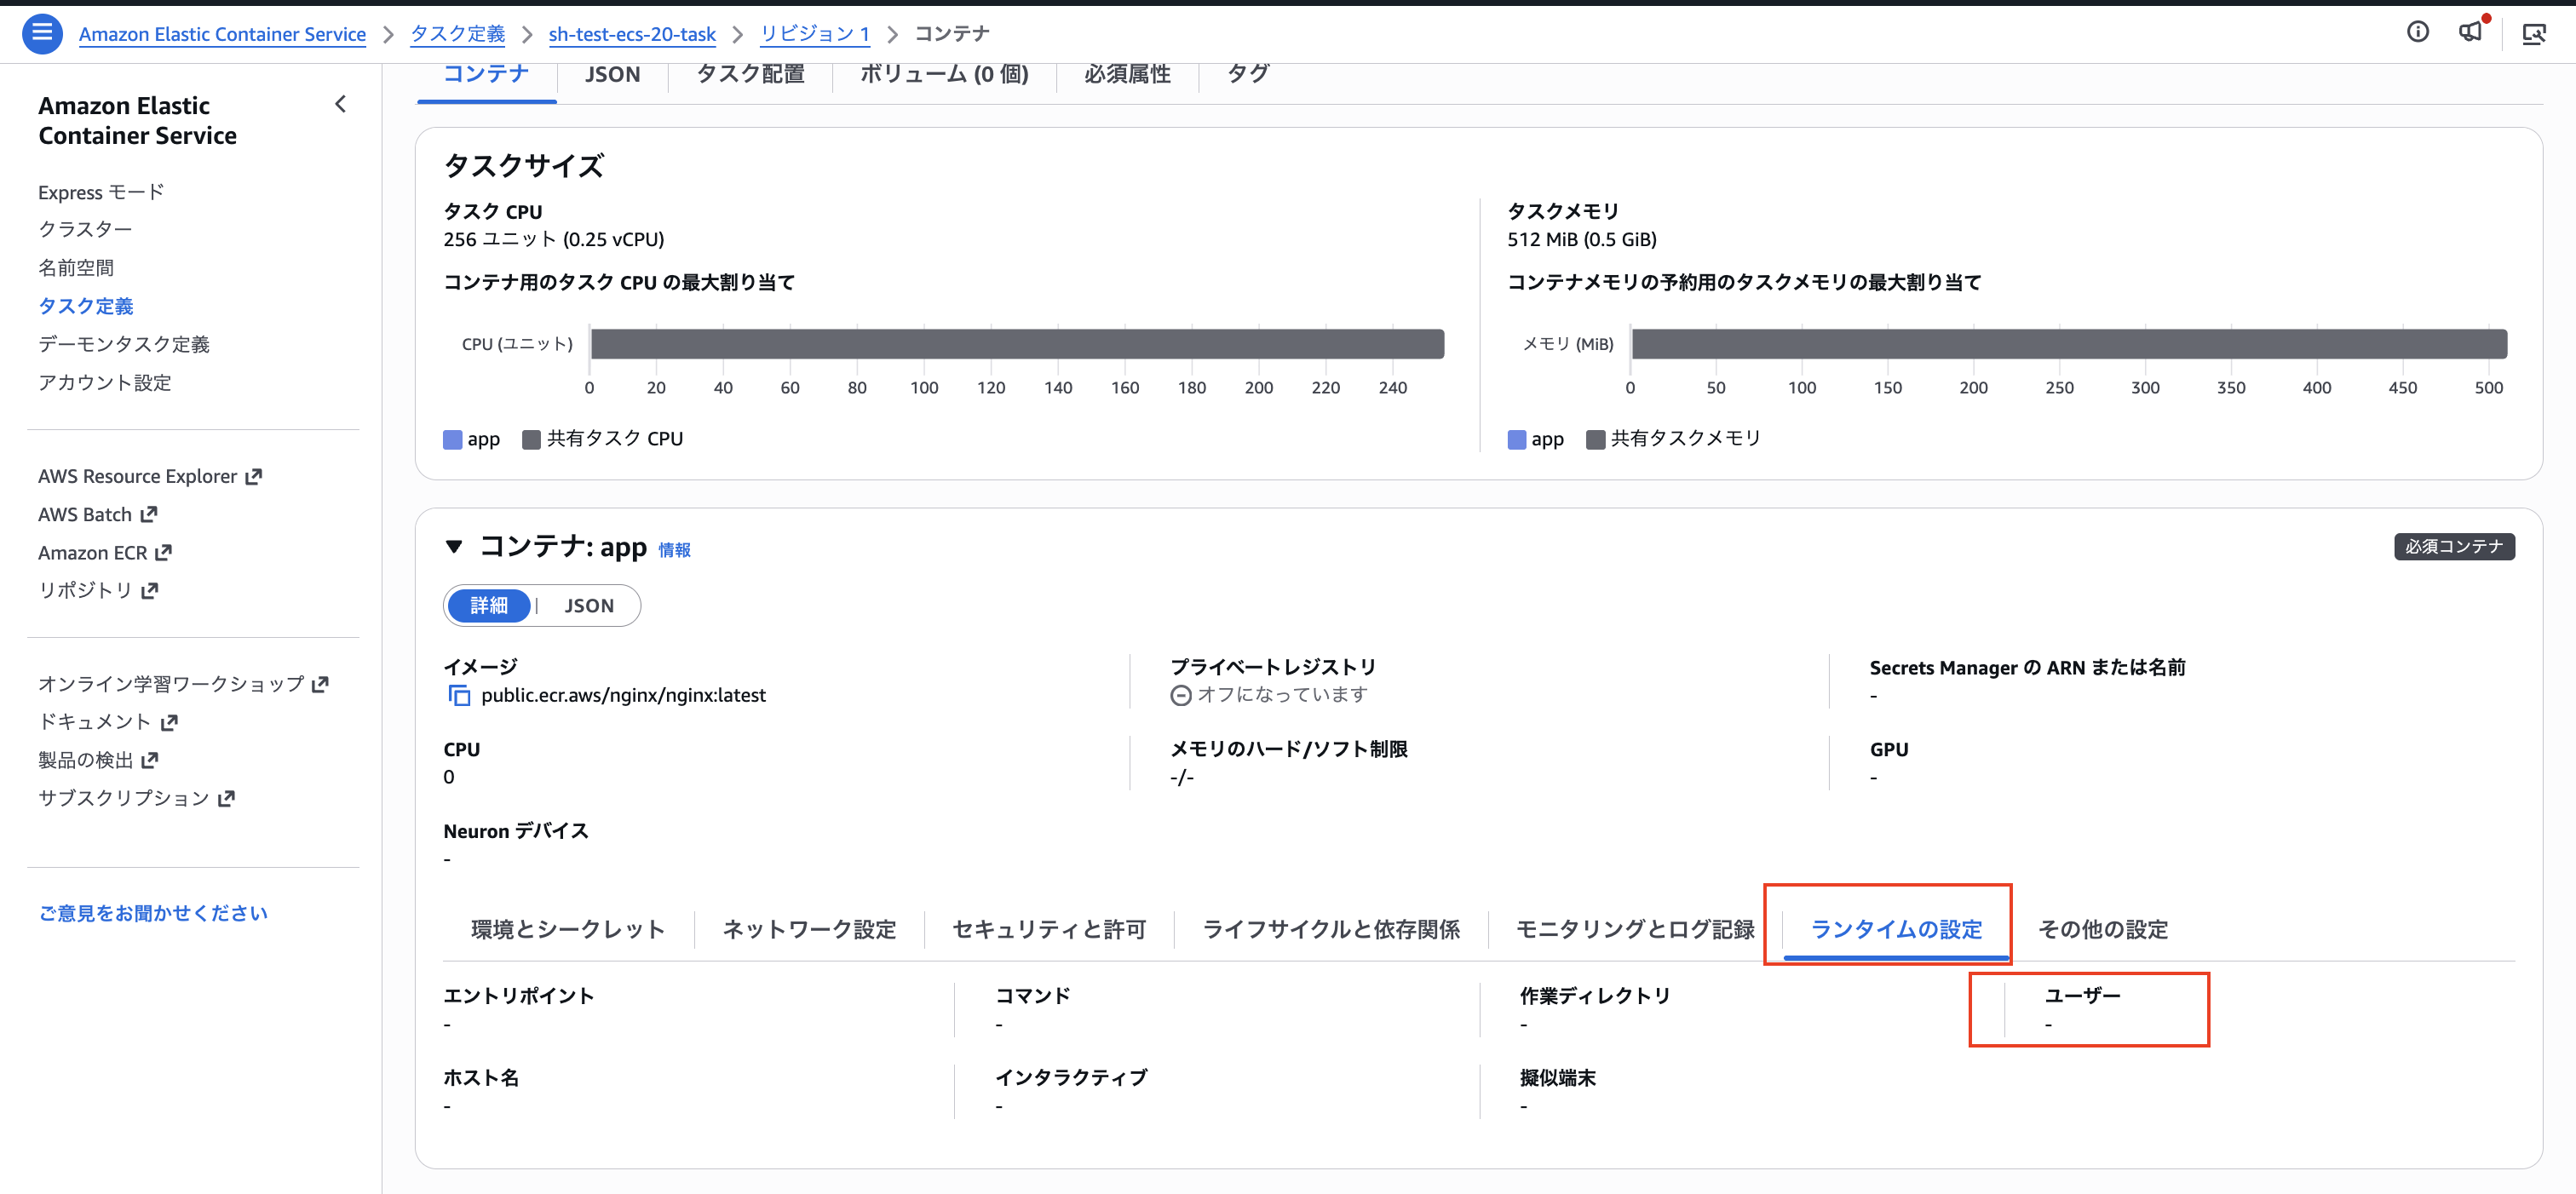Click the オフになっています status text
Image resolution: width=2576 pixels, height=1194 pixels.
(x=1282, y=695)
